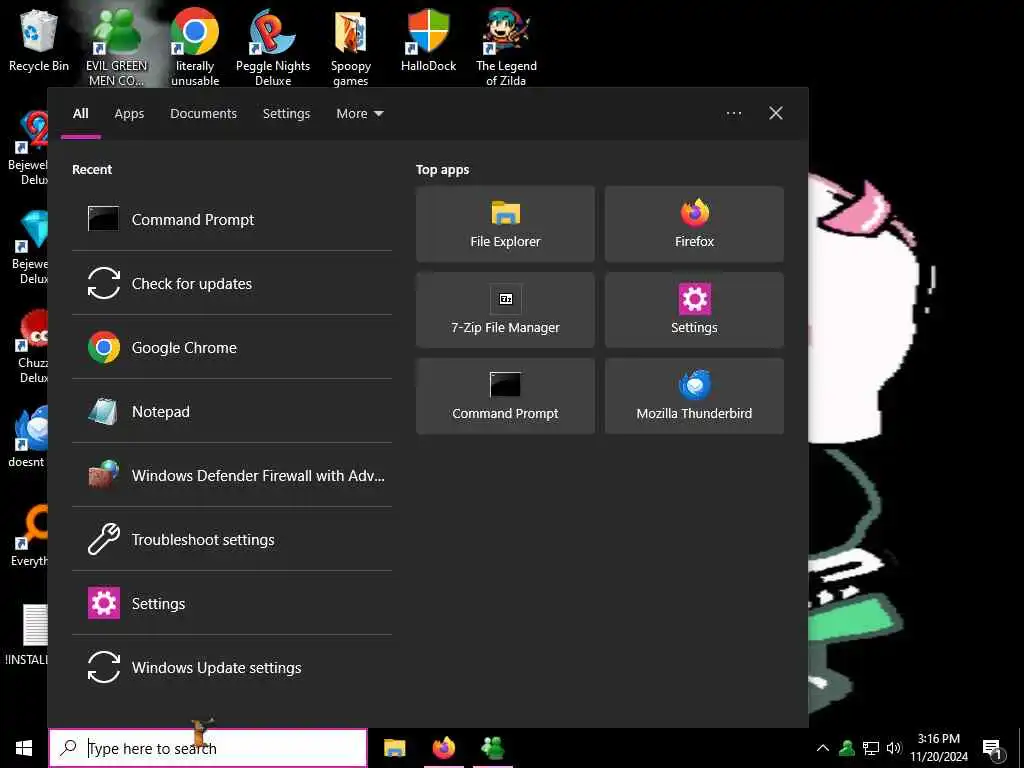Select The Legend of Zilda shortcut
The image size is (1024, 768).
506,47
